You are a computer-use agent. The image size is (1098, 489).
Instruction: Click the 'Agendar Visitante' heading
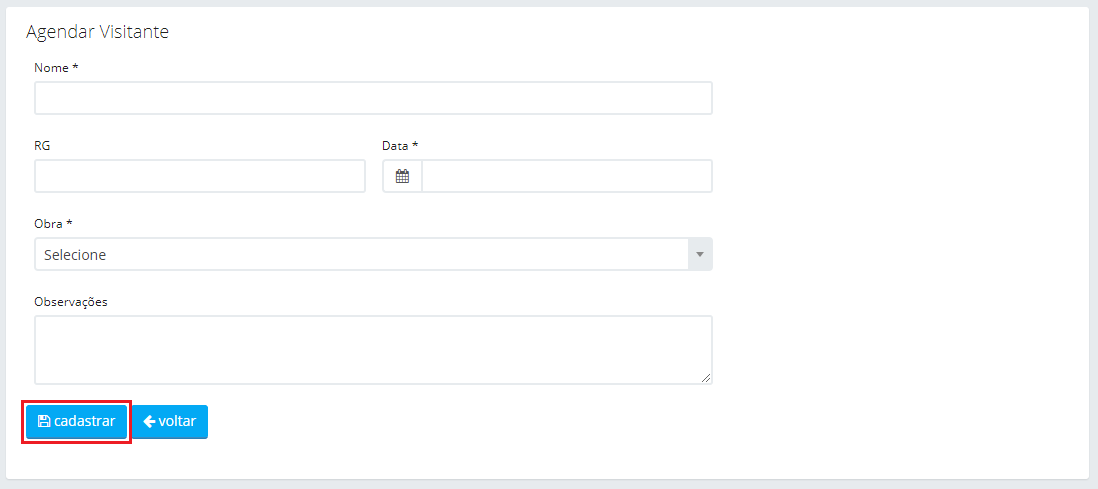pyautogui.click(x=97, y=32)
